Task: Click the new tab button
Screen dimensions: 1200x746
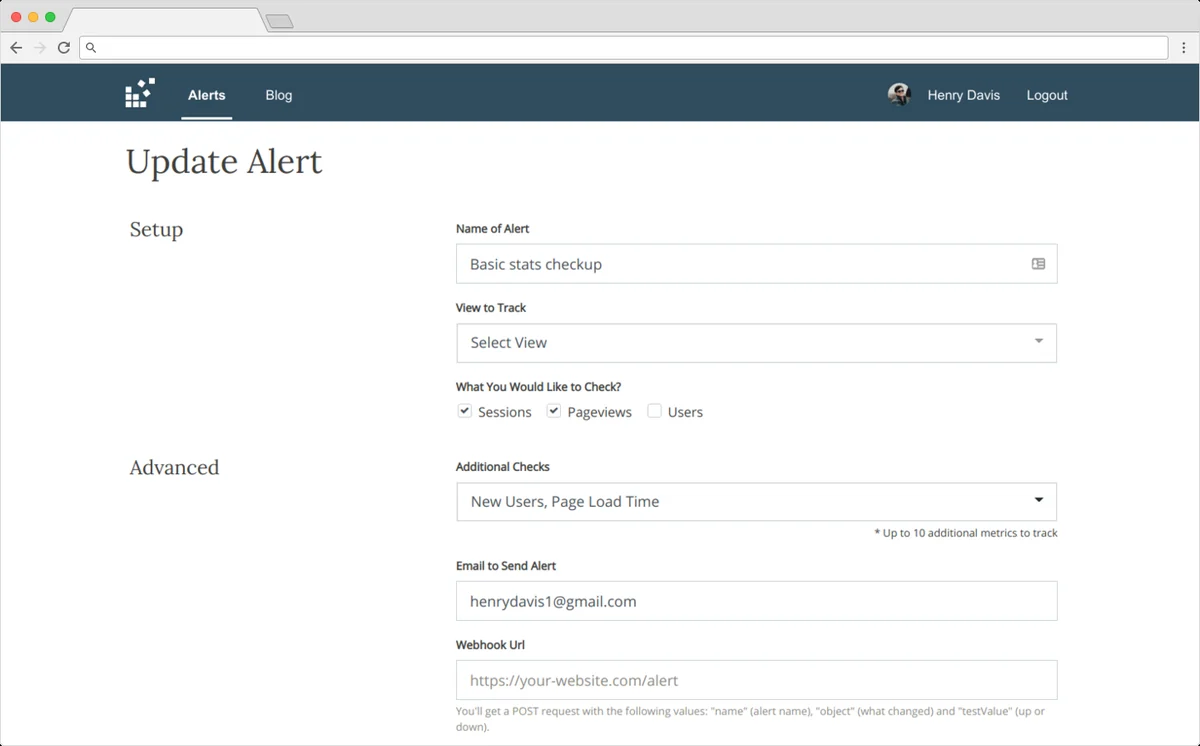Action: (280, 21)
